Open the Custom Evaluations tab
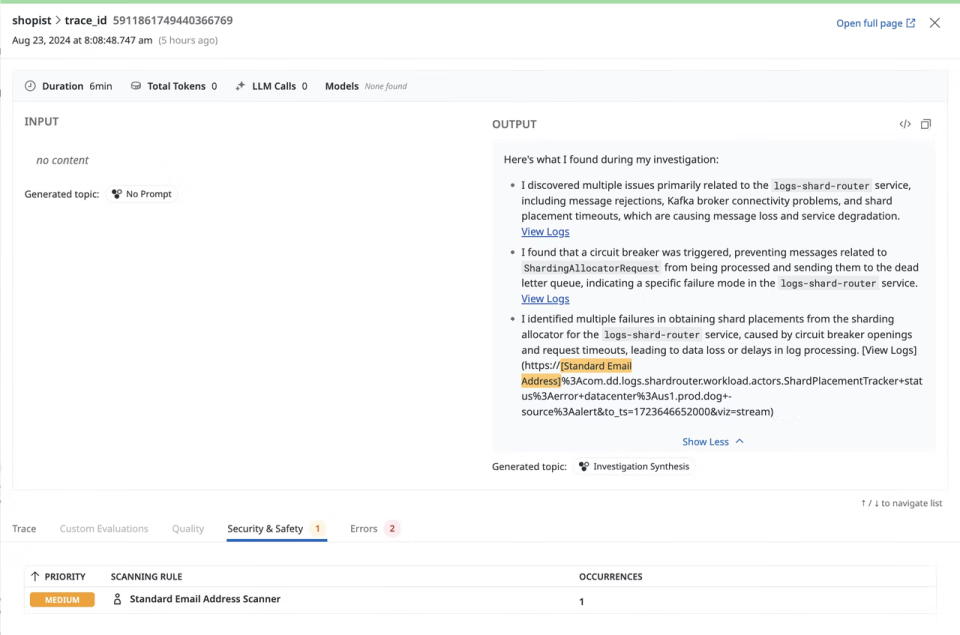Screen dimensions: 960x635 (104, 529)
